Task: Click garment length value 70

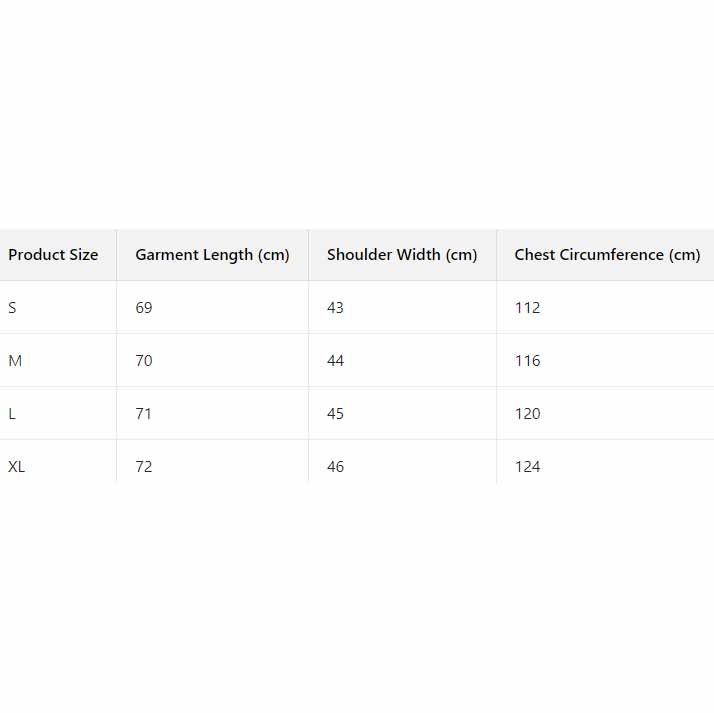Action: click(x=144, y=361)
